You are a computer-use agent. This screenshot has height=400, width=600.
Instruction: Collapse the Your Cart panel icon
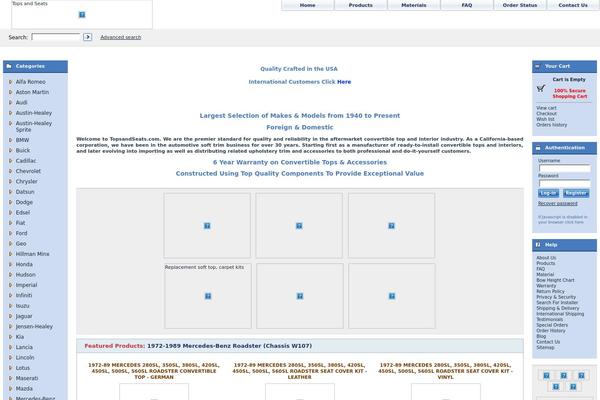click(537, 66)
